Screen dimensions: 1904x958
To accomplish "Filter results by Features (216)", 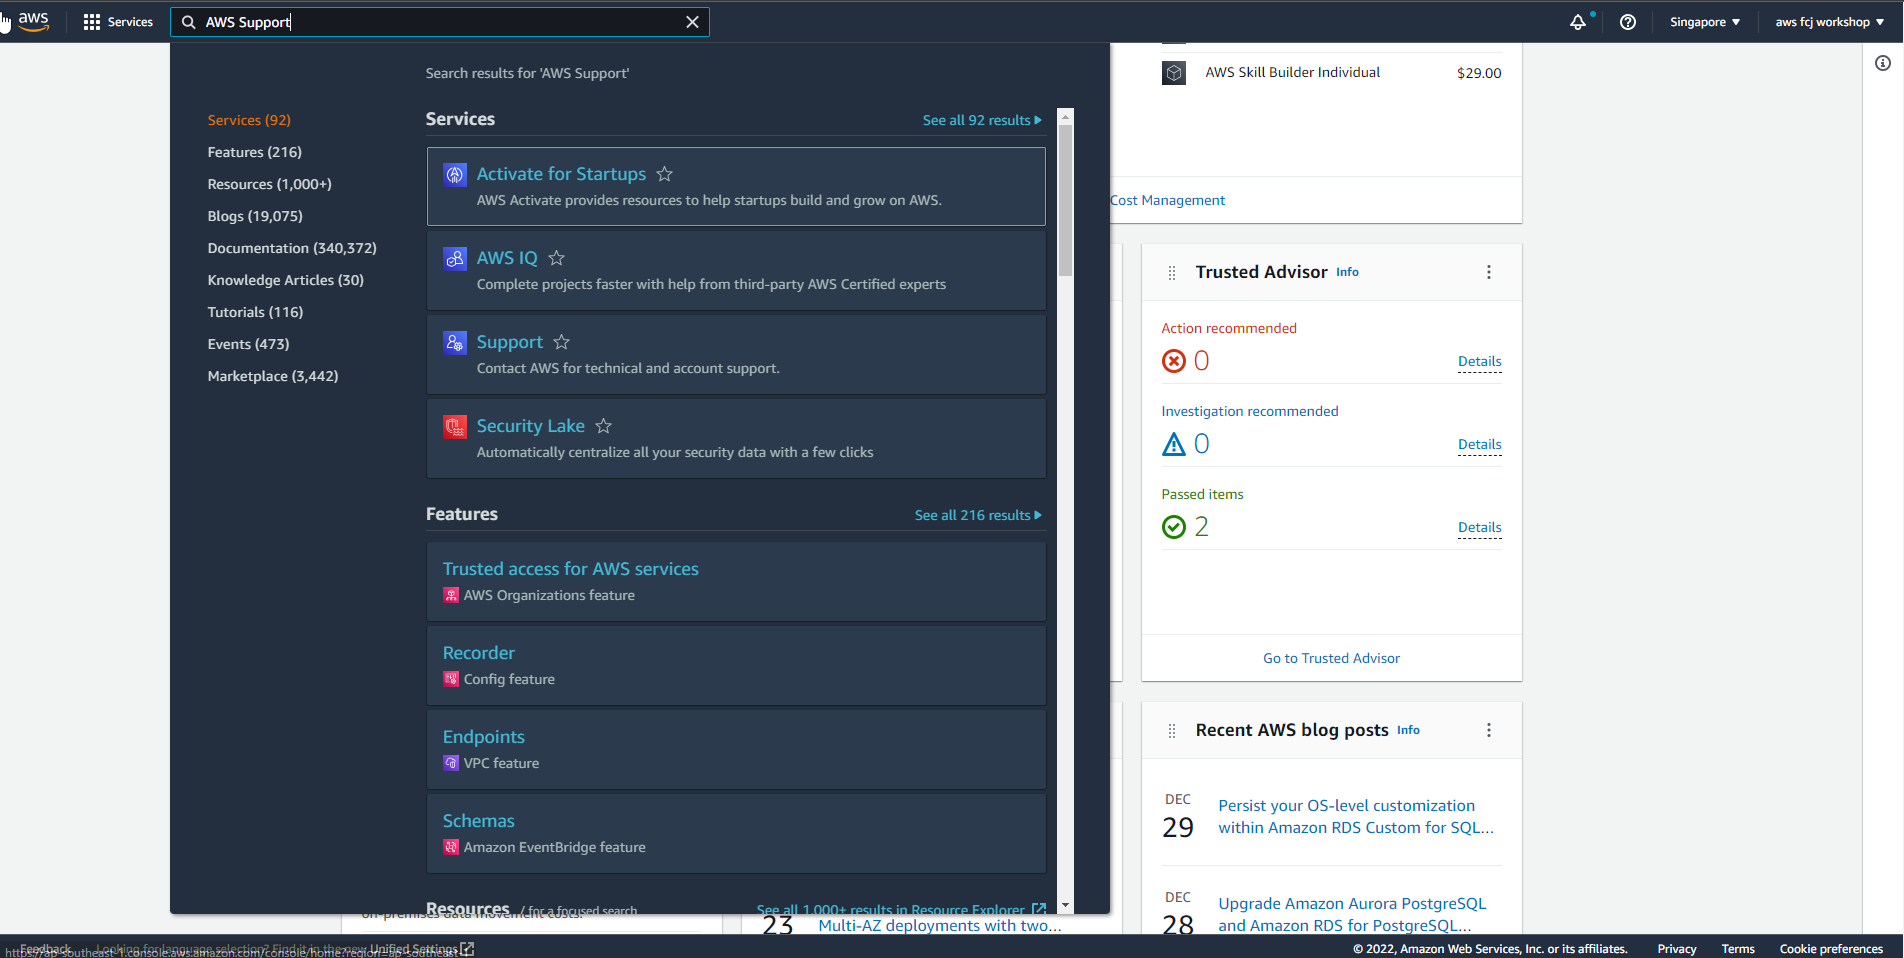I will click(x=254, y=152).
